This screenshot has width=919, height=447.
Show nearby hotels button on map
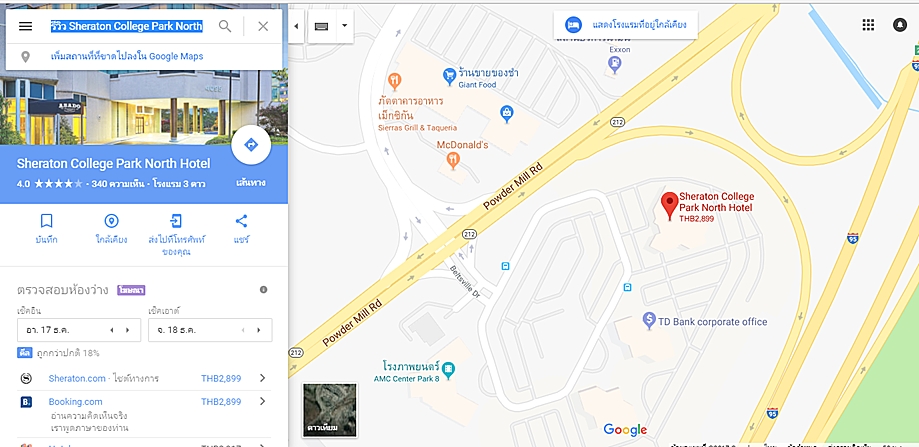tap(625, 25)
